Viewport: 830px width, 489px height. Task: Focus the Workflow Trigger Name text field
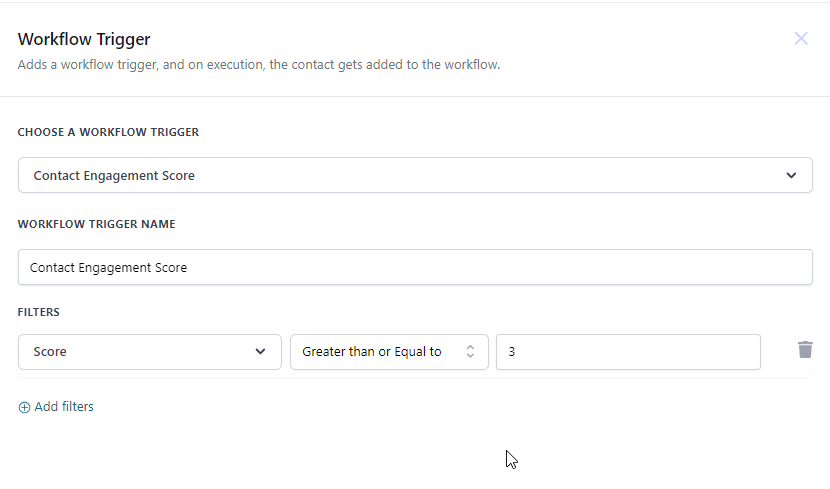[x=415, y=267]
